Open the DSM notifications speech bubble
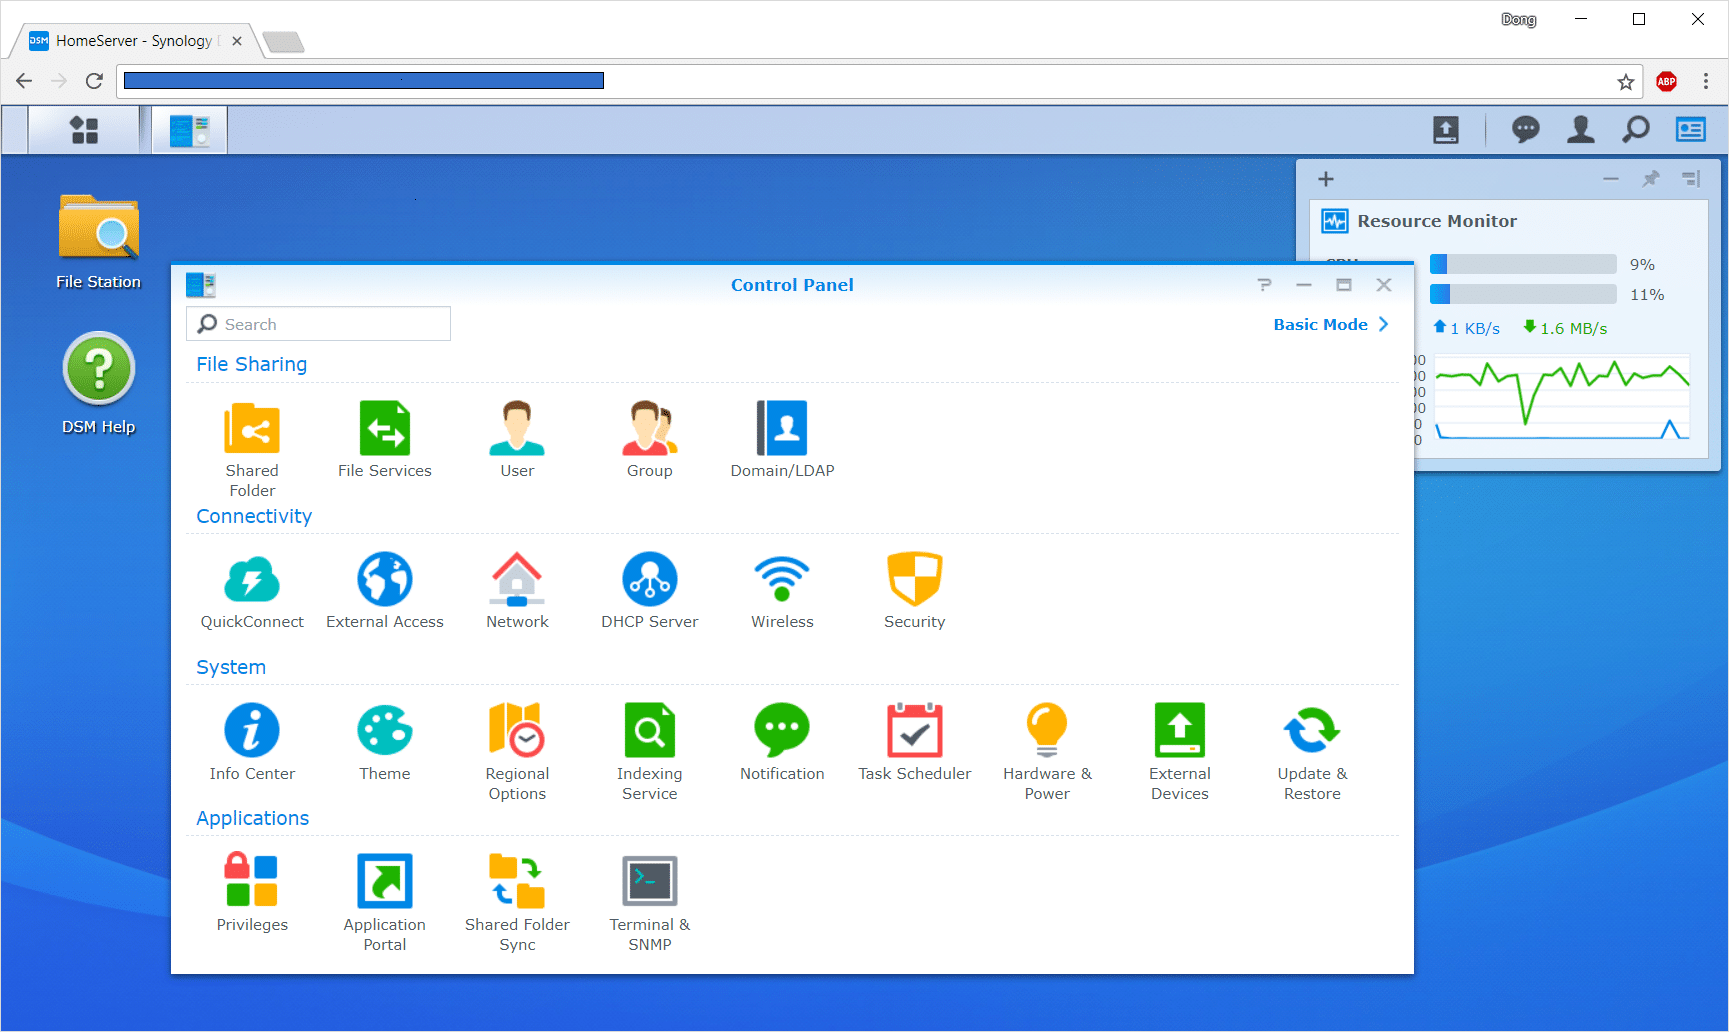 pos(1526,130)
